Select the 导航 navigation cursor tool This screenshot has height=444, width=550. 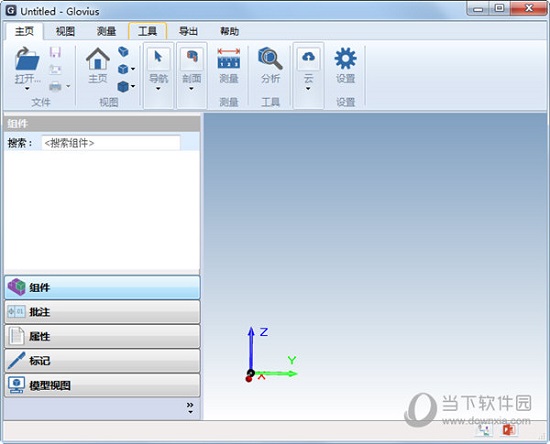pyautogui.click(x=158, y=56)
